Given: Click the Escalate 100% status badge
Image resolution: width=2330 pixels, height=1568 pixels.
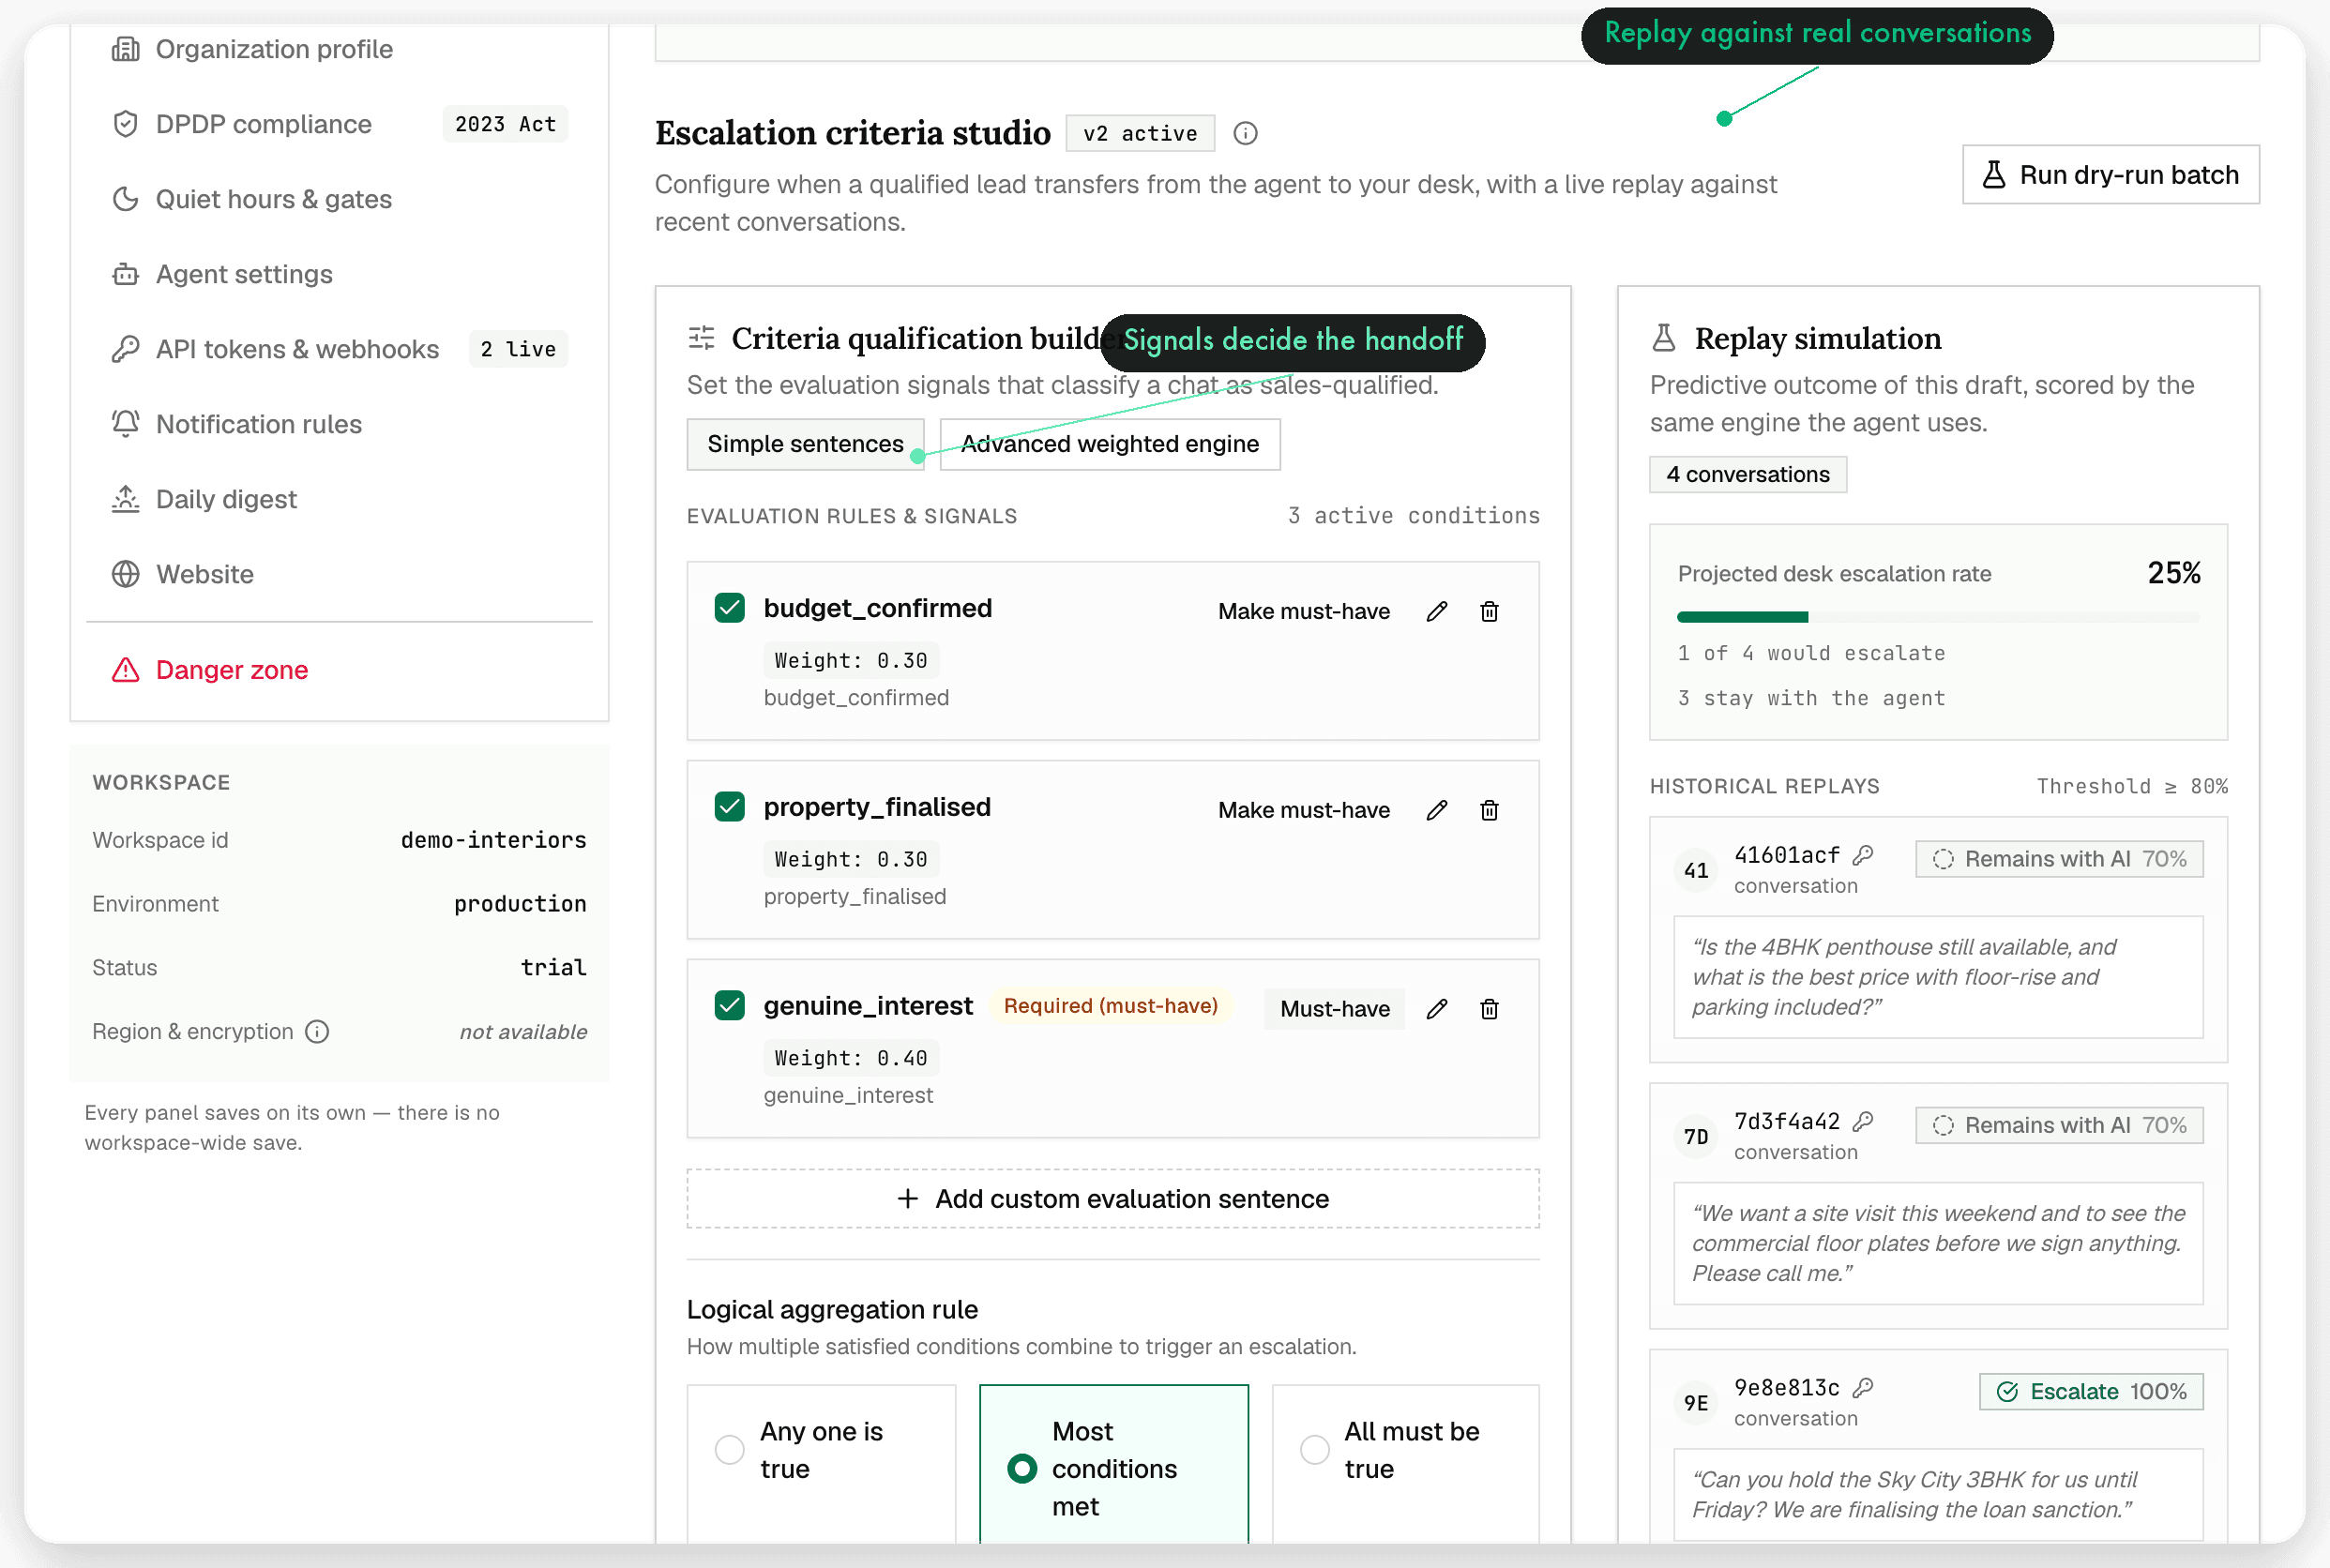Looking at the screenshot, I should 2091,1391.
